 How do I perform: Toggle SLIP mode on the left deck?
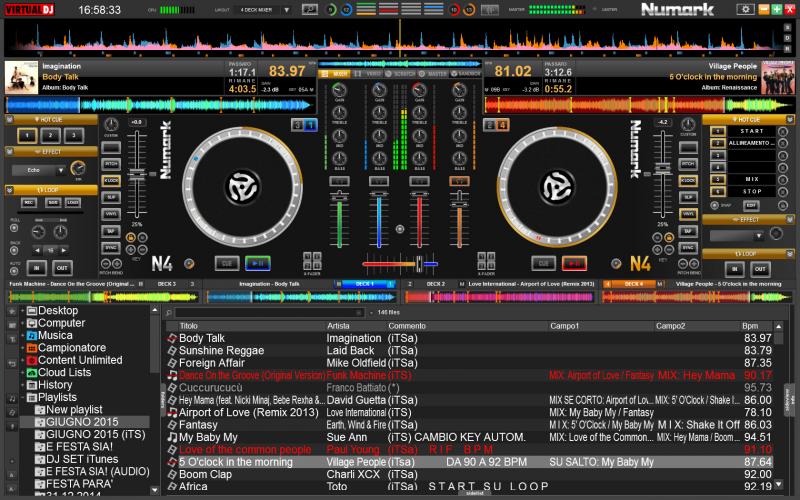coord(111,197)
